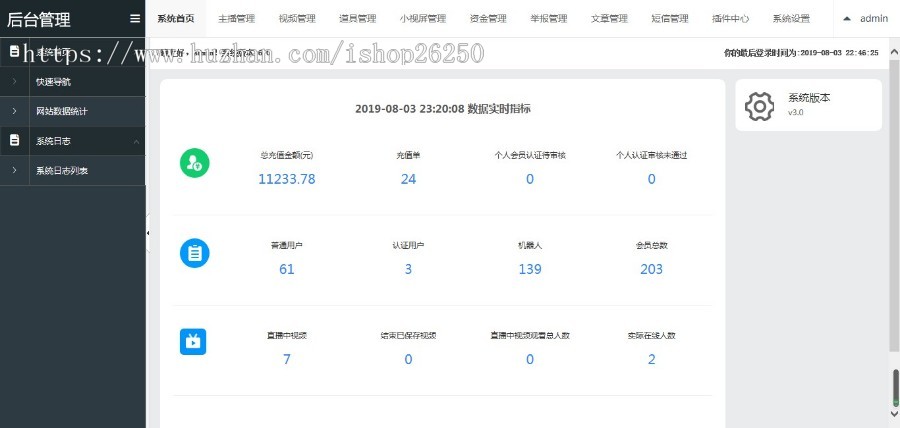Click the document icon next to 系统日志
The width and height of the screenshot is (900, 428).
coord(14,141)
